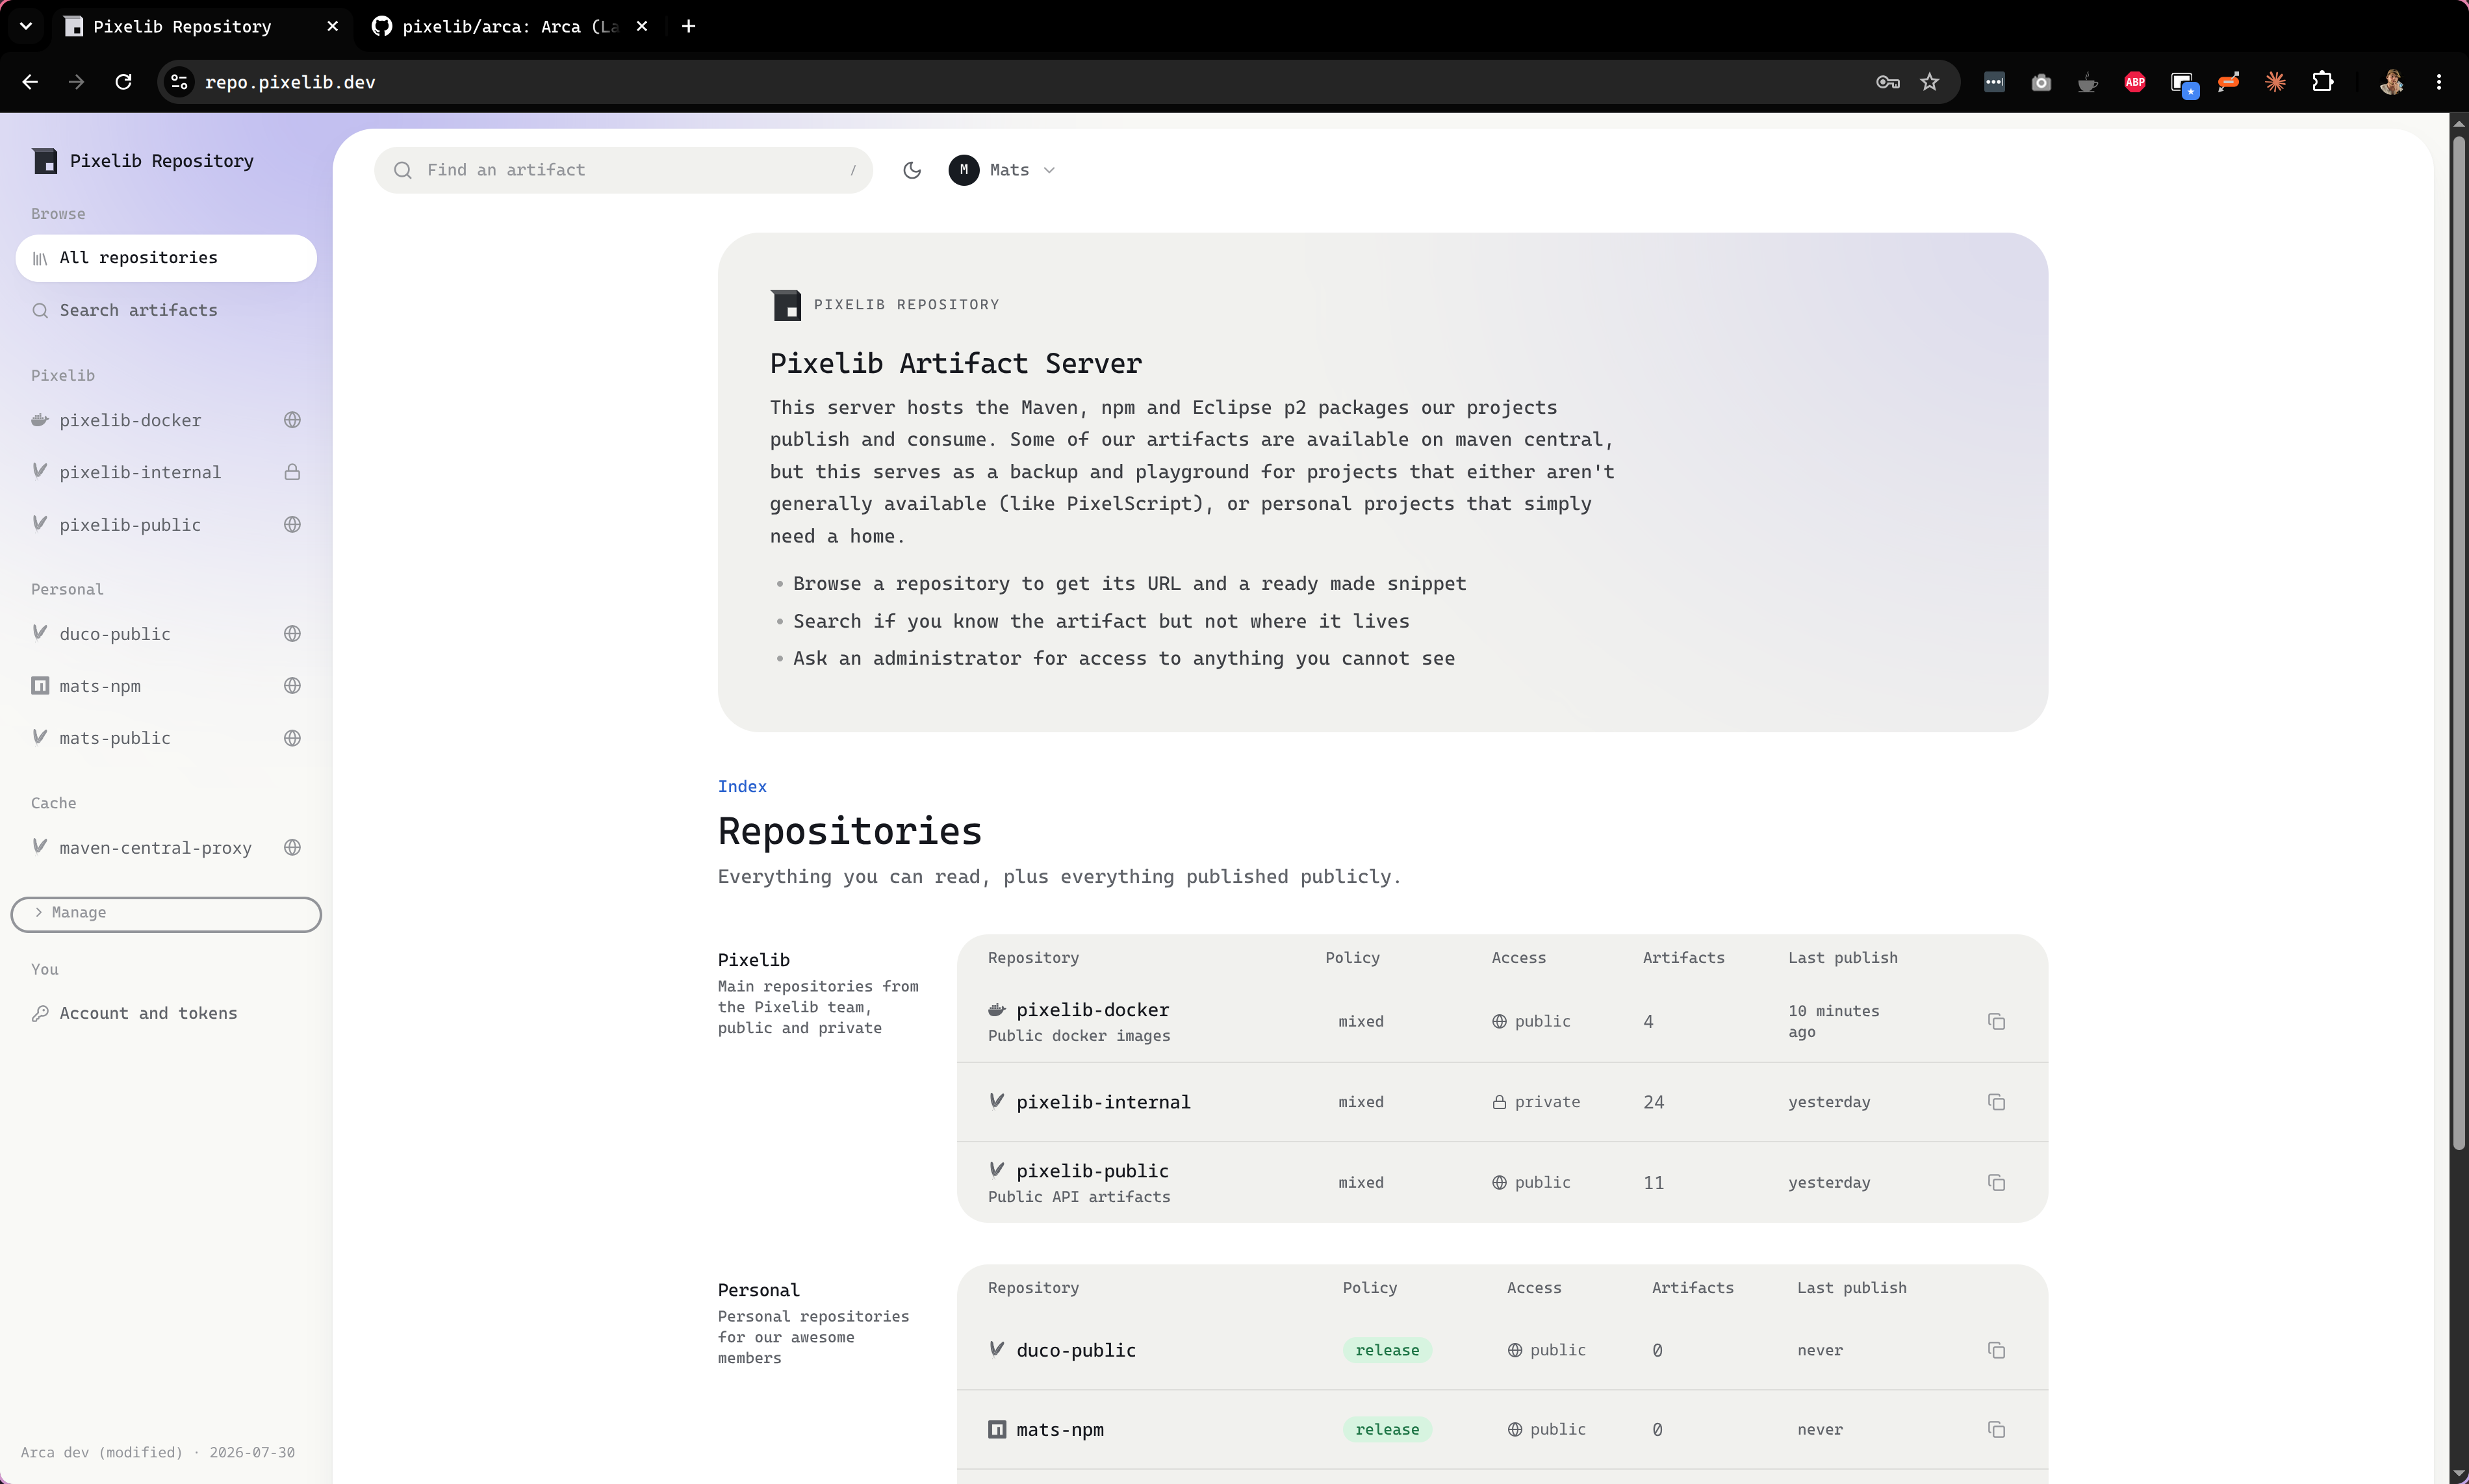
Task: Open camera screenshot extension icon
Action: point(2041,82)
